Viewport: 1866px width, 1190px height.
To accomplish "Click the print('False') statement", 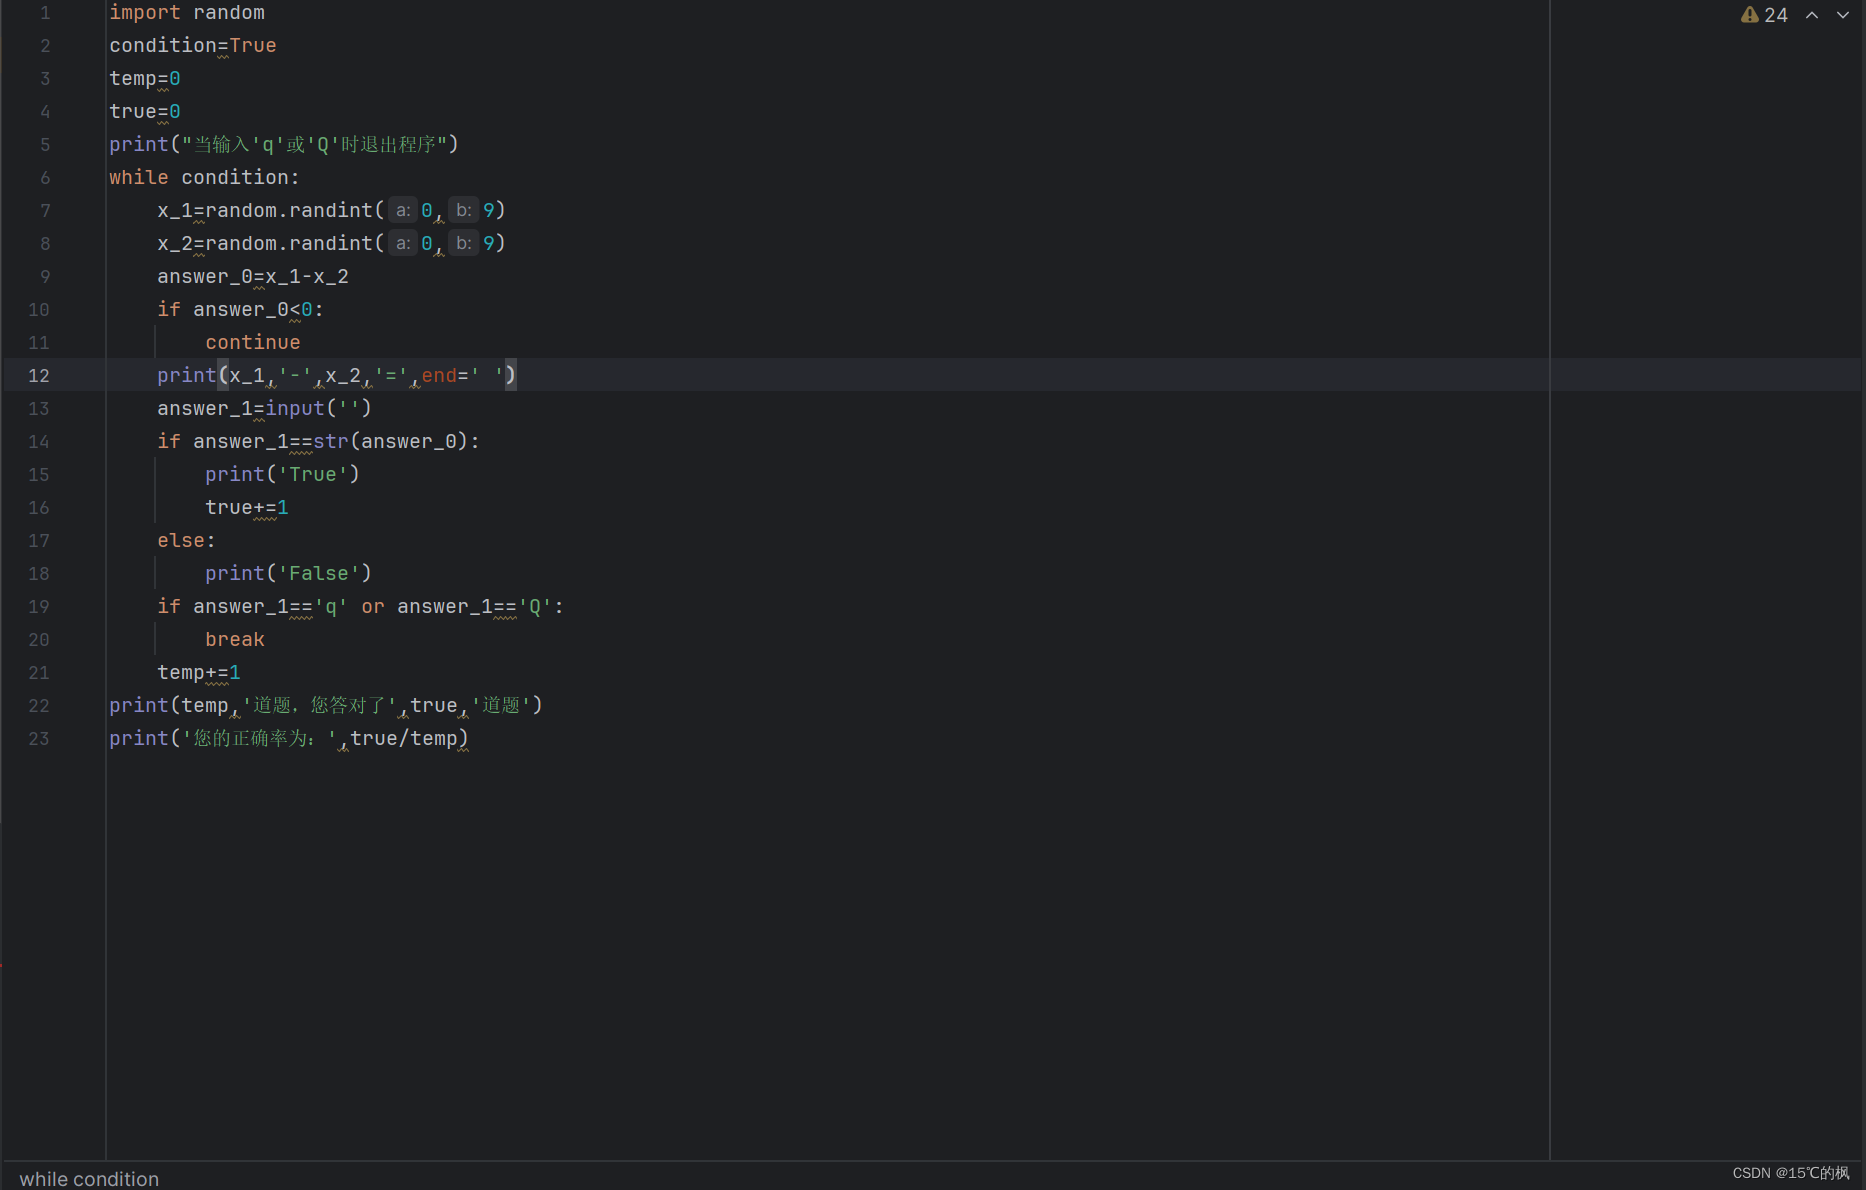I will (288, 573).
